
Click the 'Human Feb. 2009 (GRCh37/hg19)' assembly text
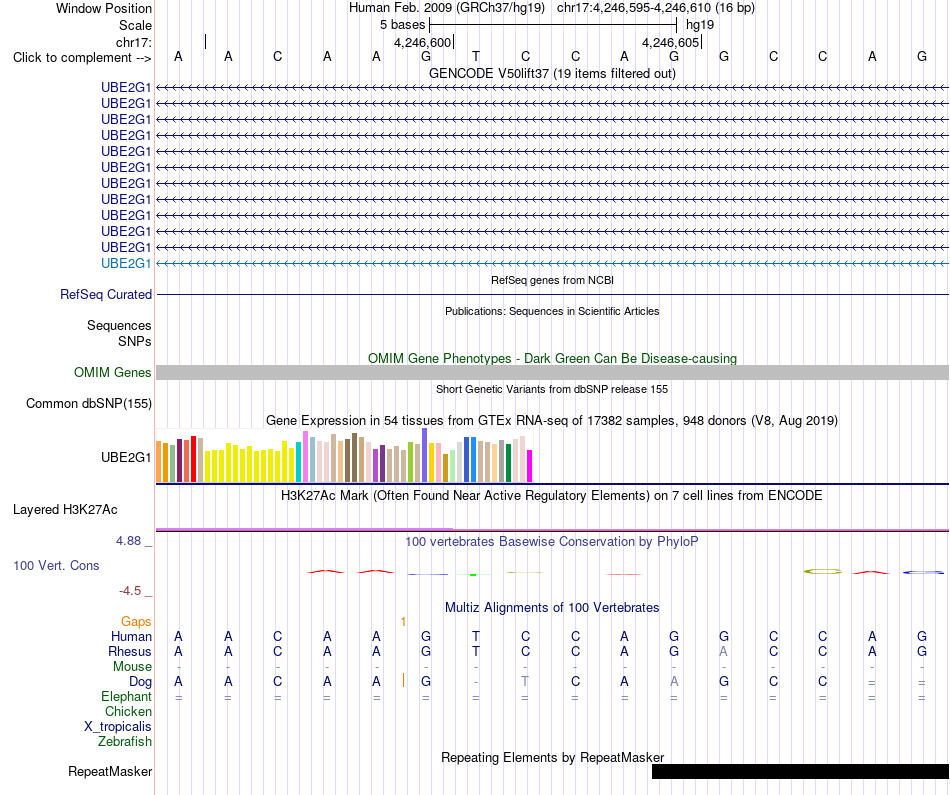click(x=447, y=8)
